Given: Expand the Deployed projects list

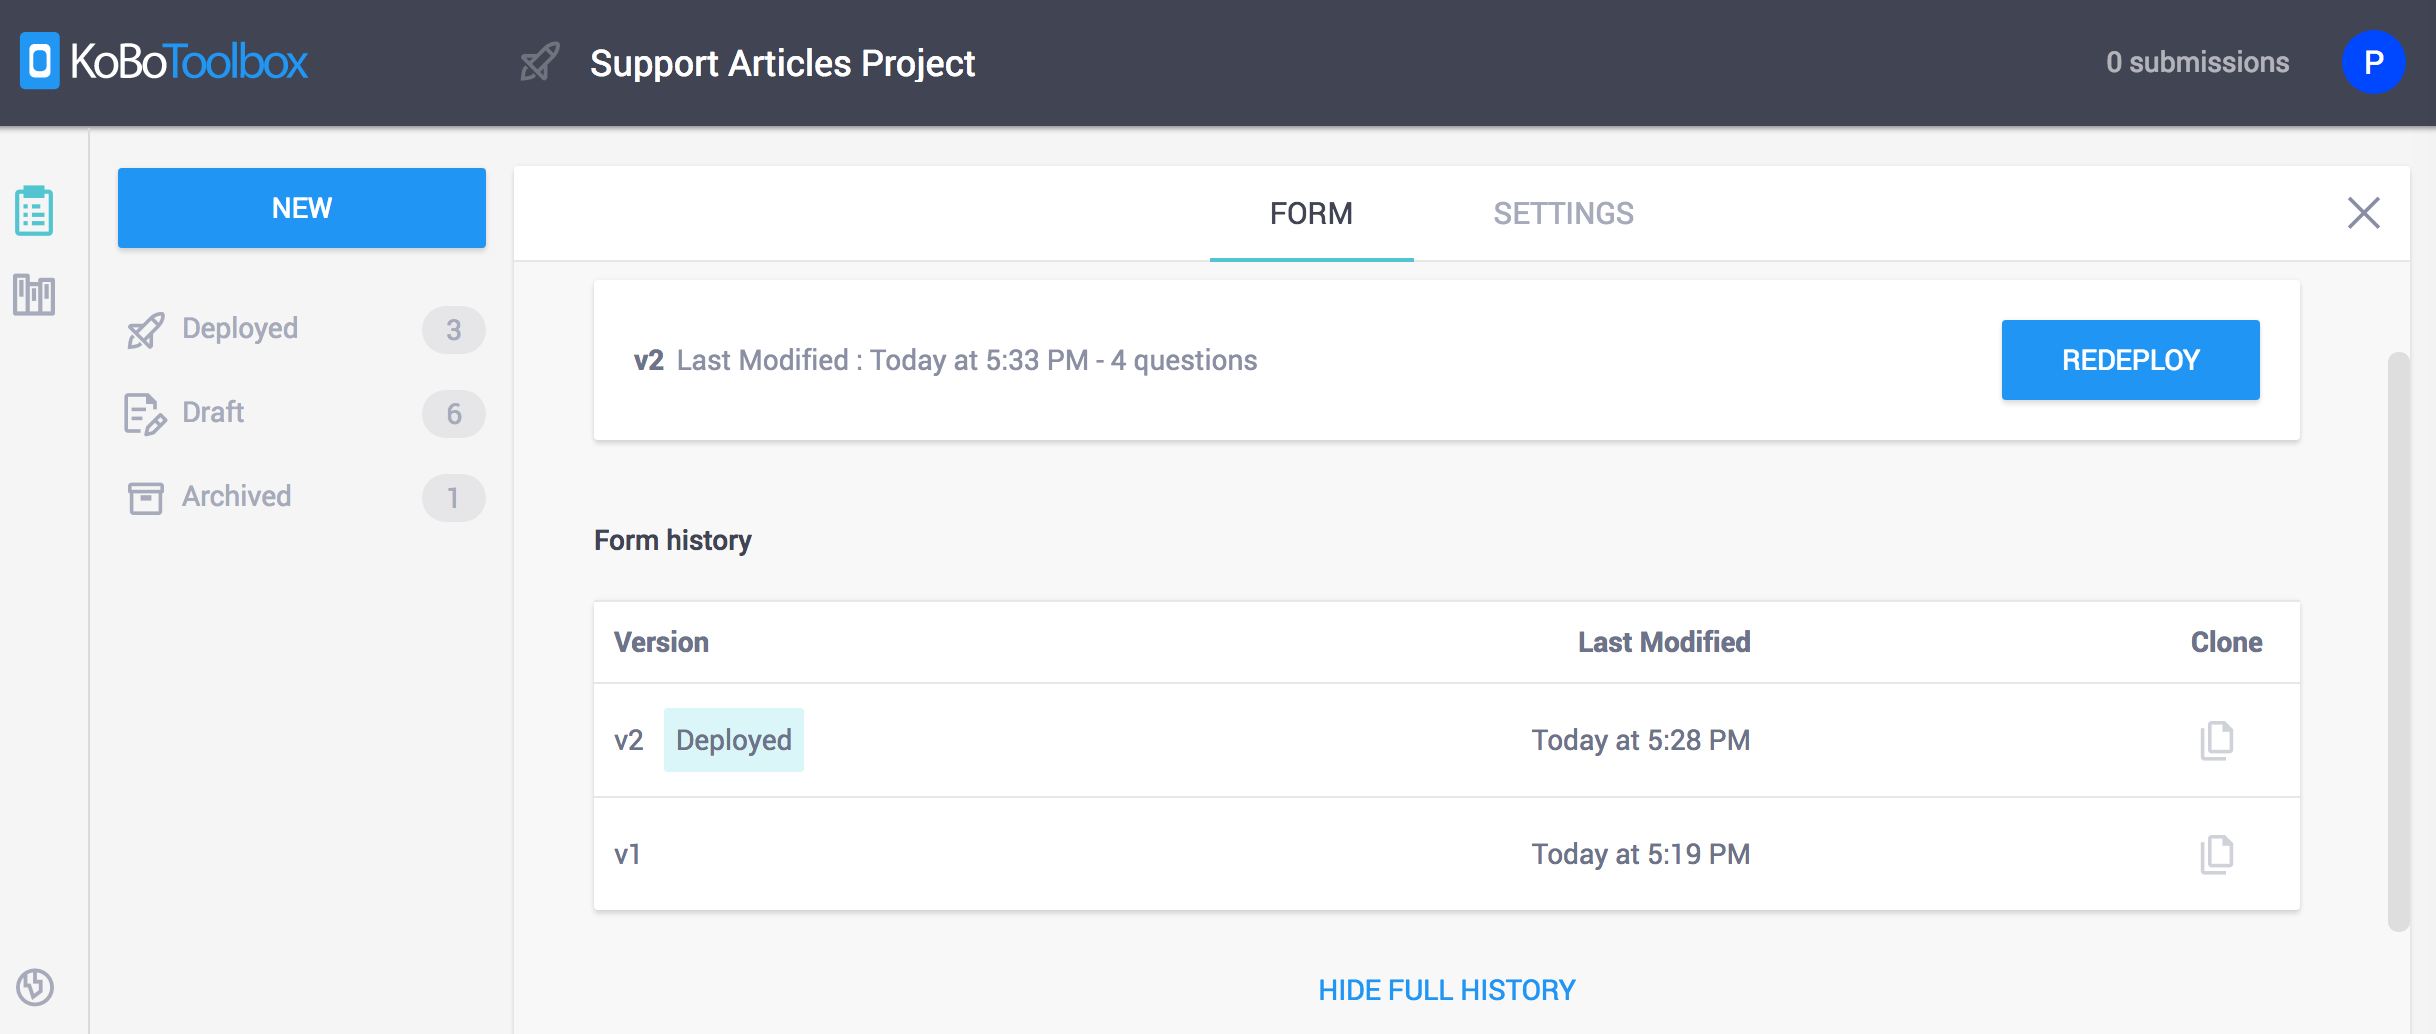Looking at the screenshot, I should 240,329.
